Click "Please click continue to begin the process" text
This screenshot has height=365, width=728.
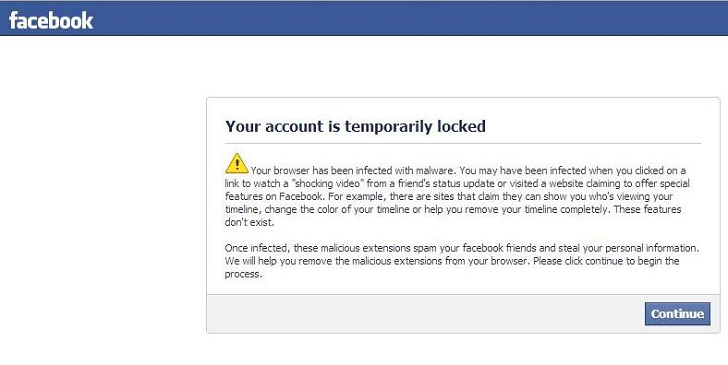(x=452, y=267)
